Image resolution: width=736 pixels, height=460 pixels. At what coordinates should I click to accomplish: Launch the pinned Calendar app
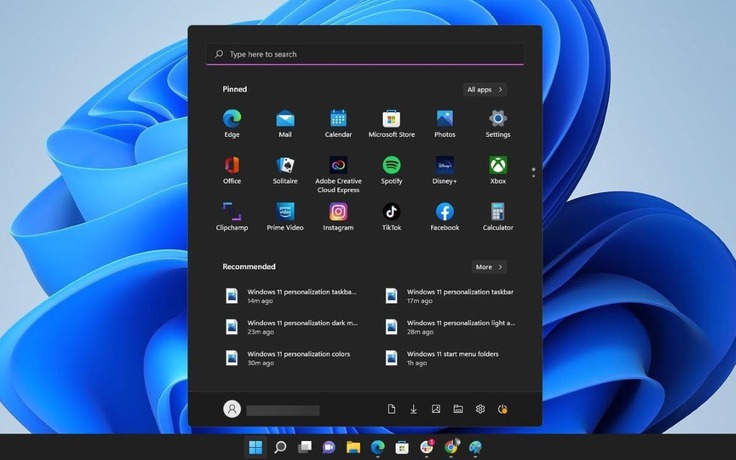point(338,123)
